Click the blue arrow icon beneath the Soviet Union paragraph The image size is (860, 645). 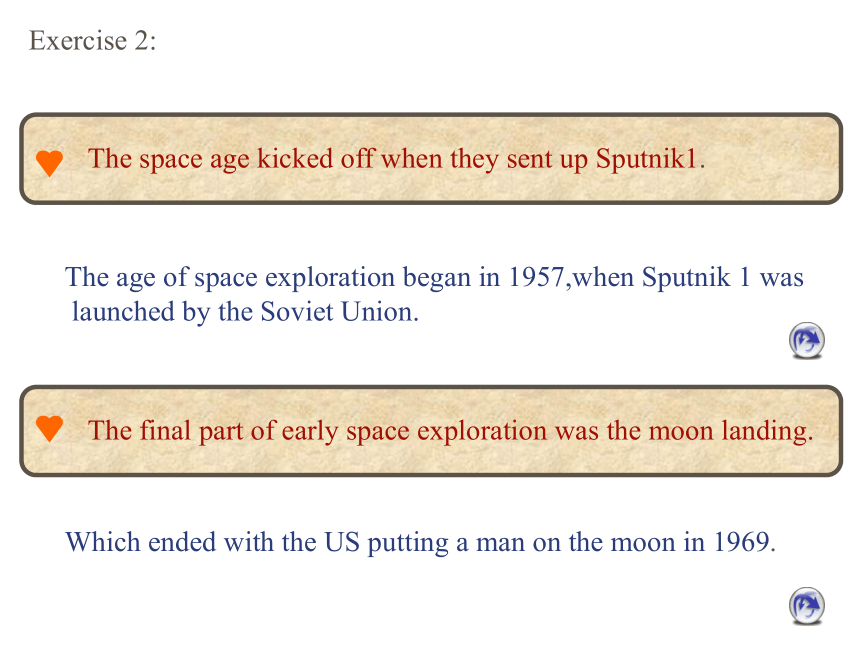807,340
